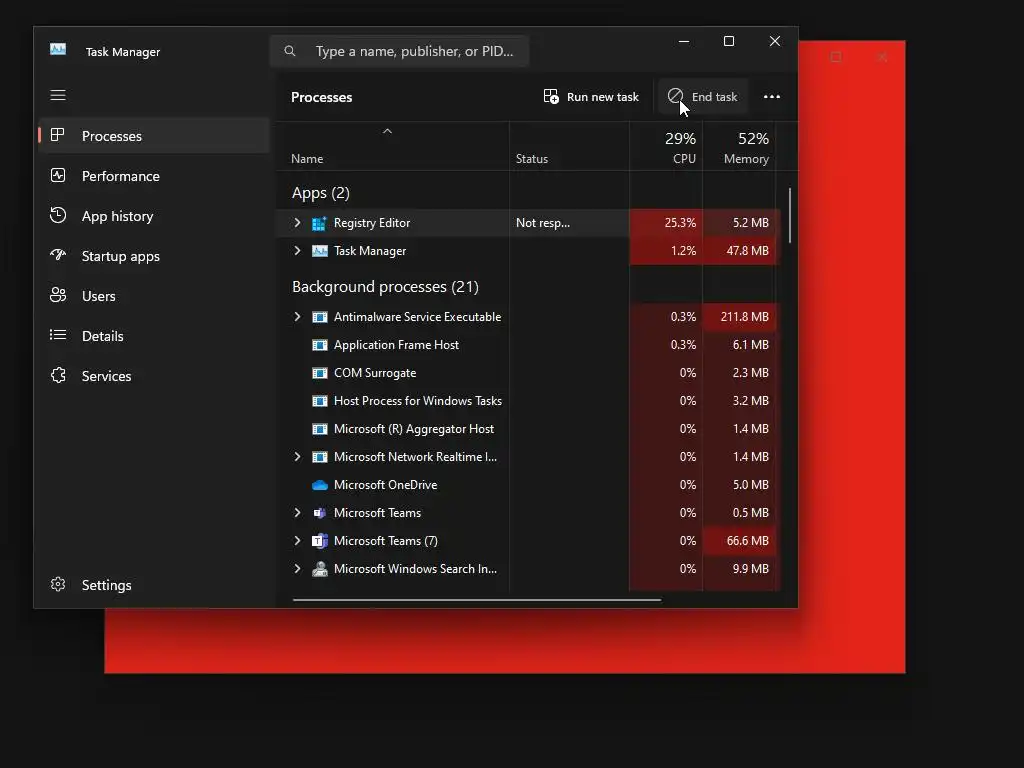Expand the Registry Editor process group
Image resolution: width=1024 pixels, height=768 pixels.
tap(297, 223)
